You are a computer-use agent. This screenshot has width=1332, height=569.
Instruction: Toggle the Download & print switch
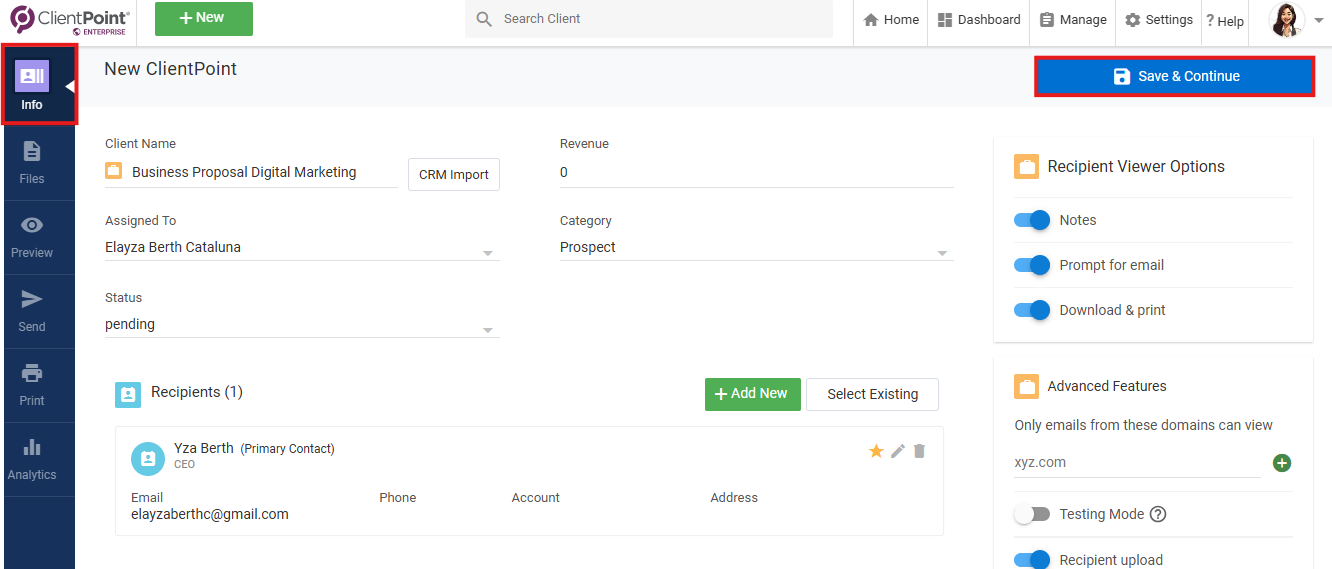pos(1032,310)
